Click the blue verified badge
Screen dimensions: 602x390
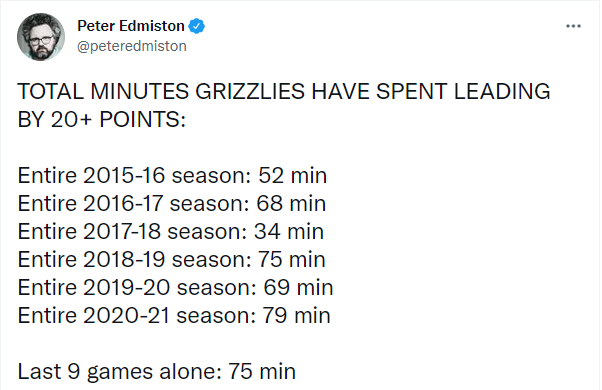197,26
